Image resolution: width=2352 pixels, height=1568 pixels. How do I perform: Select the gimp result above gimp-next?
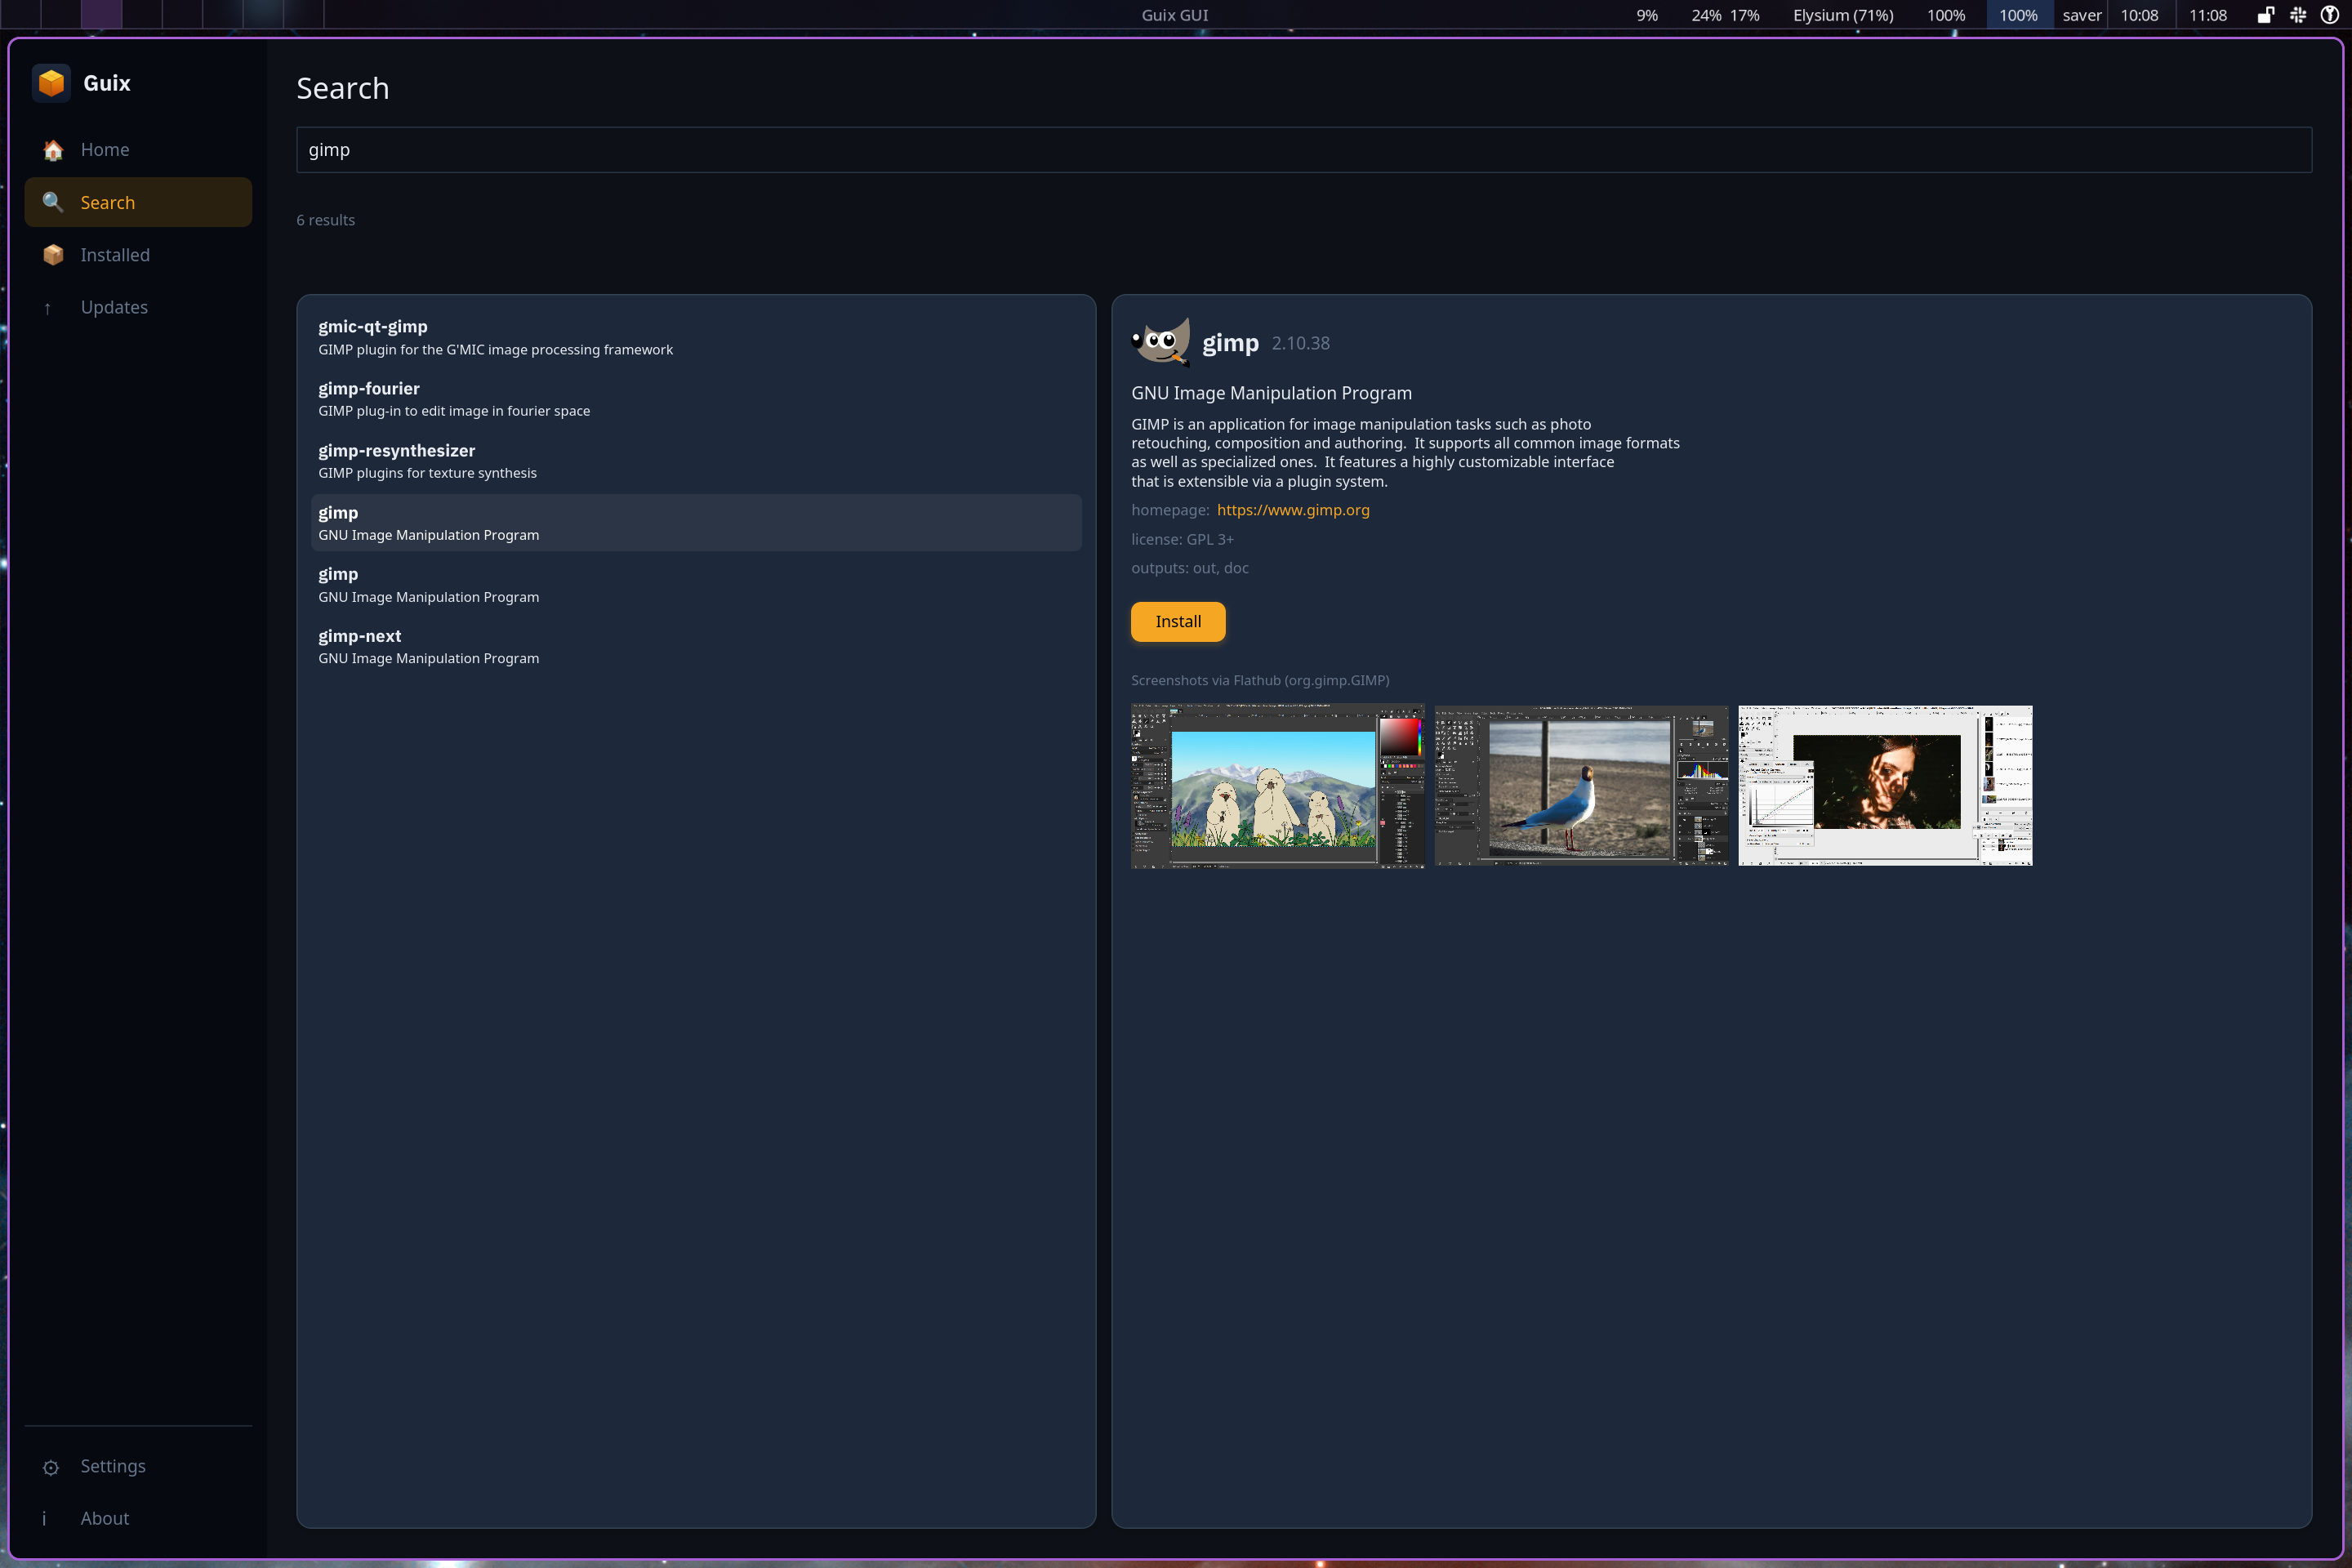coord(696,585)
